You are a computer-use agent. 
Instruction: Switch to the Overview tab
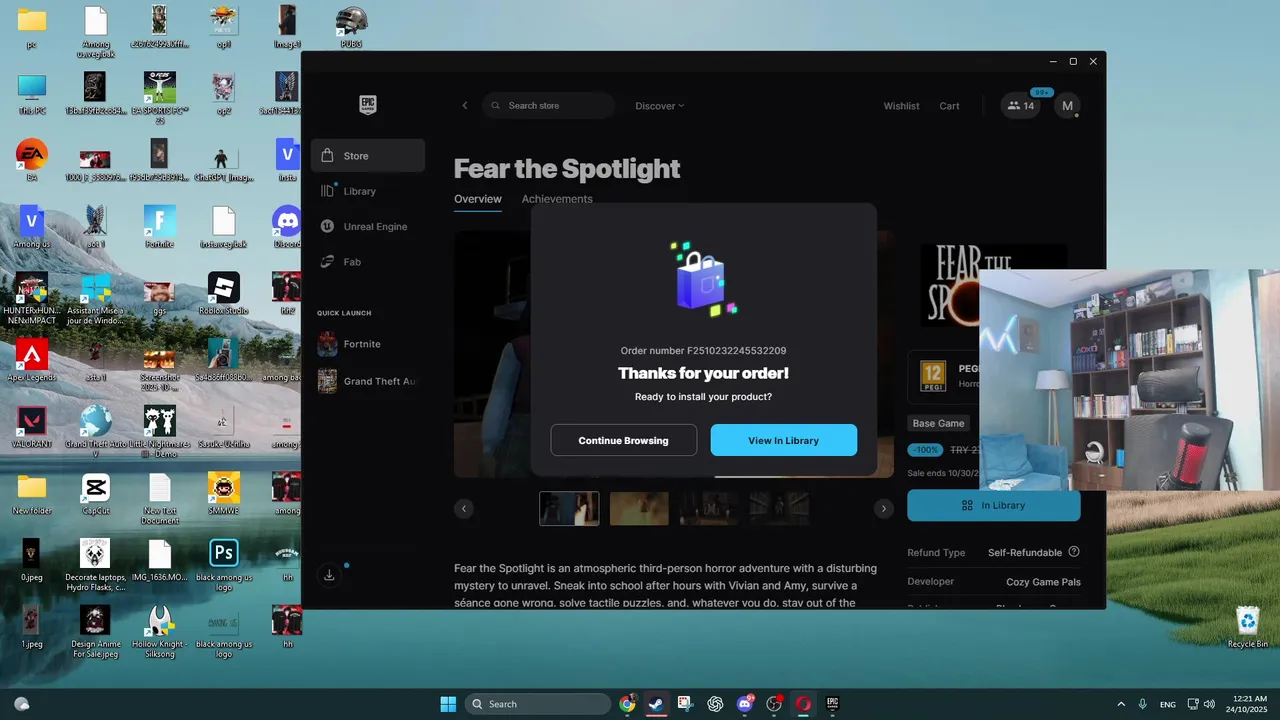478,199
